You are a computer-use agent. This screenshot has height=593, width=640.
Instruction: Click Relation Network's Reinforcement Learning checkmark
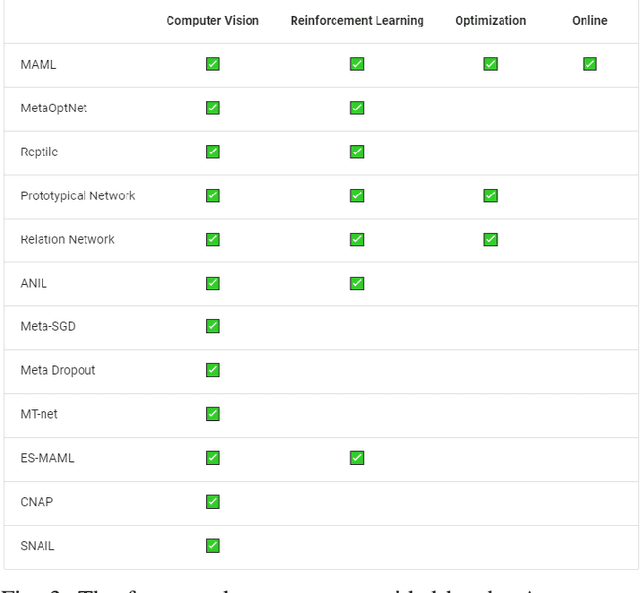tap(357, 239)
